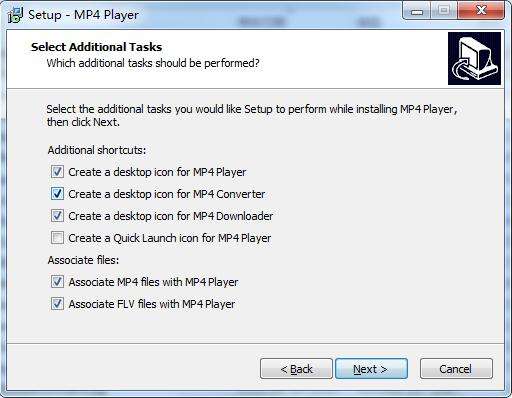Uncheck desktop icon for MP4 Player
Viewport: 512px width, 398px height.
pos(57,172)
